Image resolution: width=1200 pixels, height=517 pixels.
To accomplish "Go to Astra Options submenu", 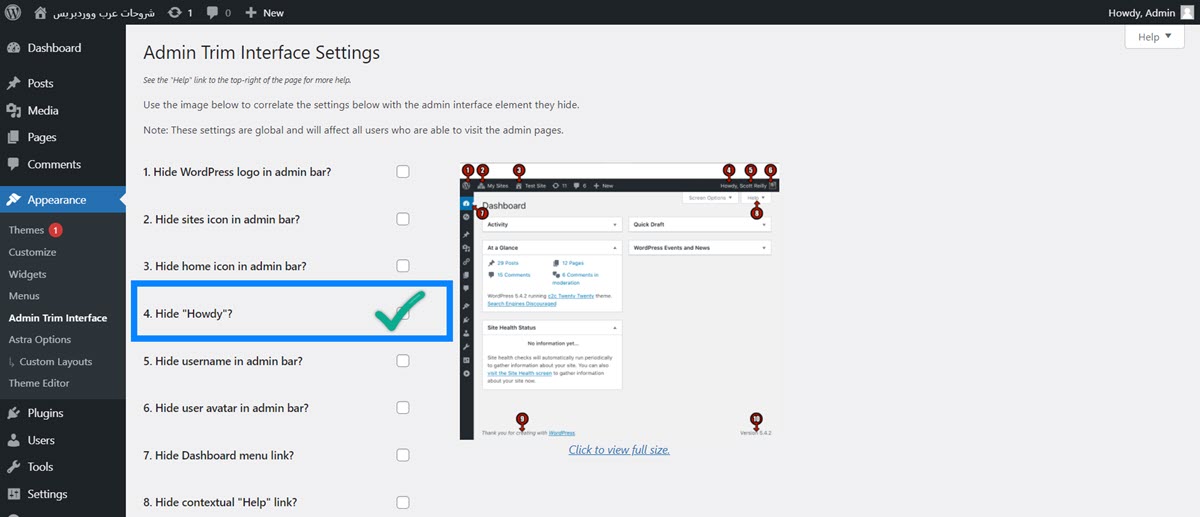I will point(40,340).
